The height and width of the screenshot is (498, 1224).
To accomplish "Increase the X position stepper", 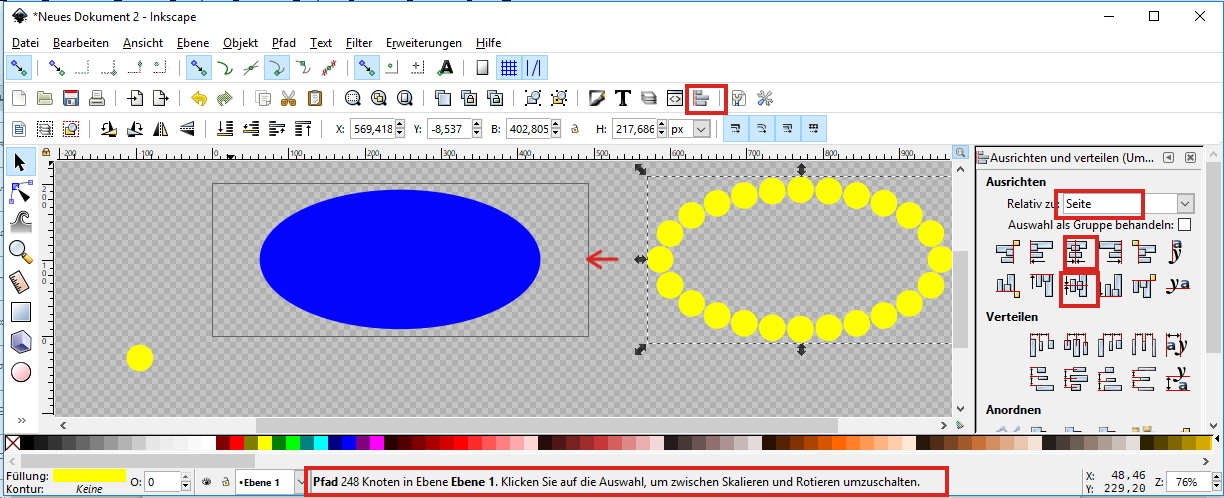I will coord(401,125).
